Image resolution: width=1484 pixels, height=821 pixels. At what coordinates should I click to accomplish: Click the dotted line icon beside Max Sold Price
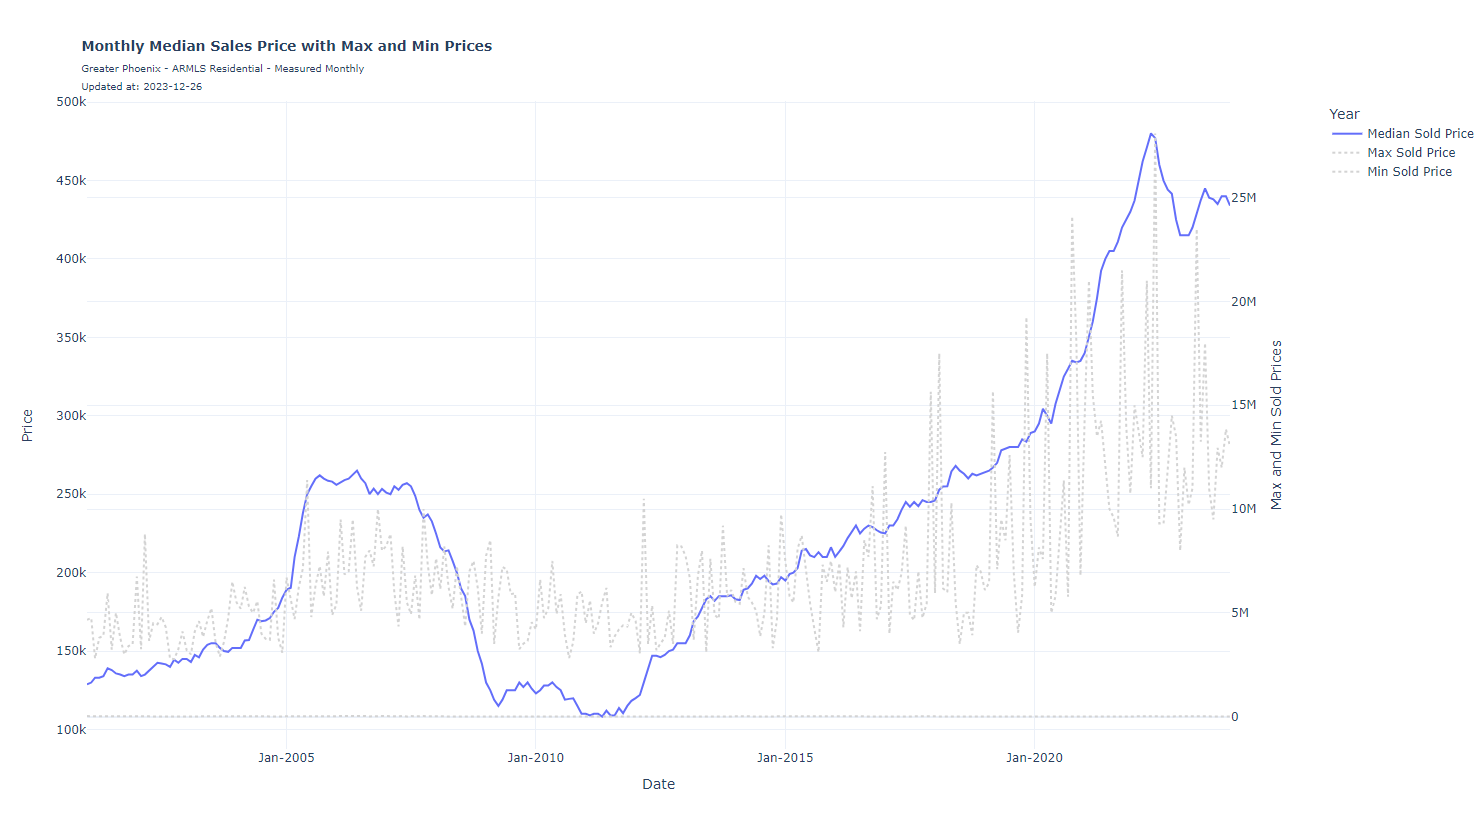[x=1346, y=153]
